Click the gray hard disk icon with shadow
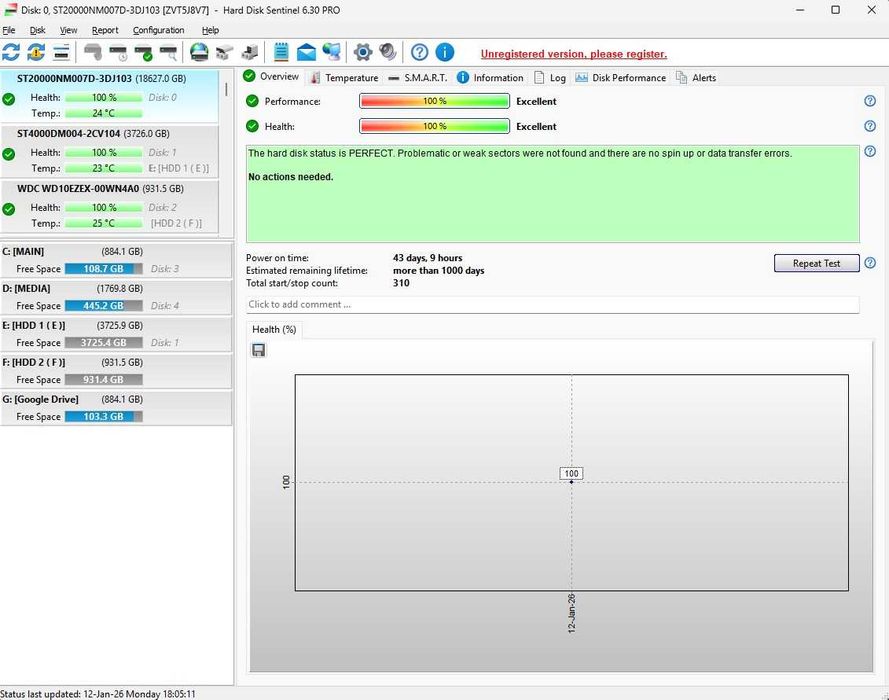 coord(92,52)
